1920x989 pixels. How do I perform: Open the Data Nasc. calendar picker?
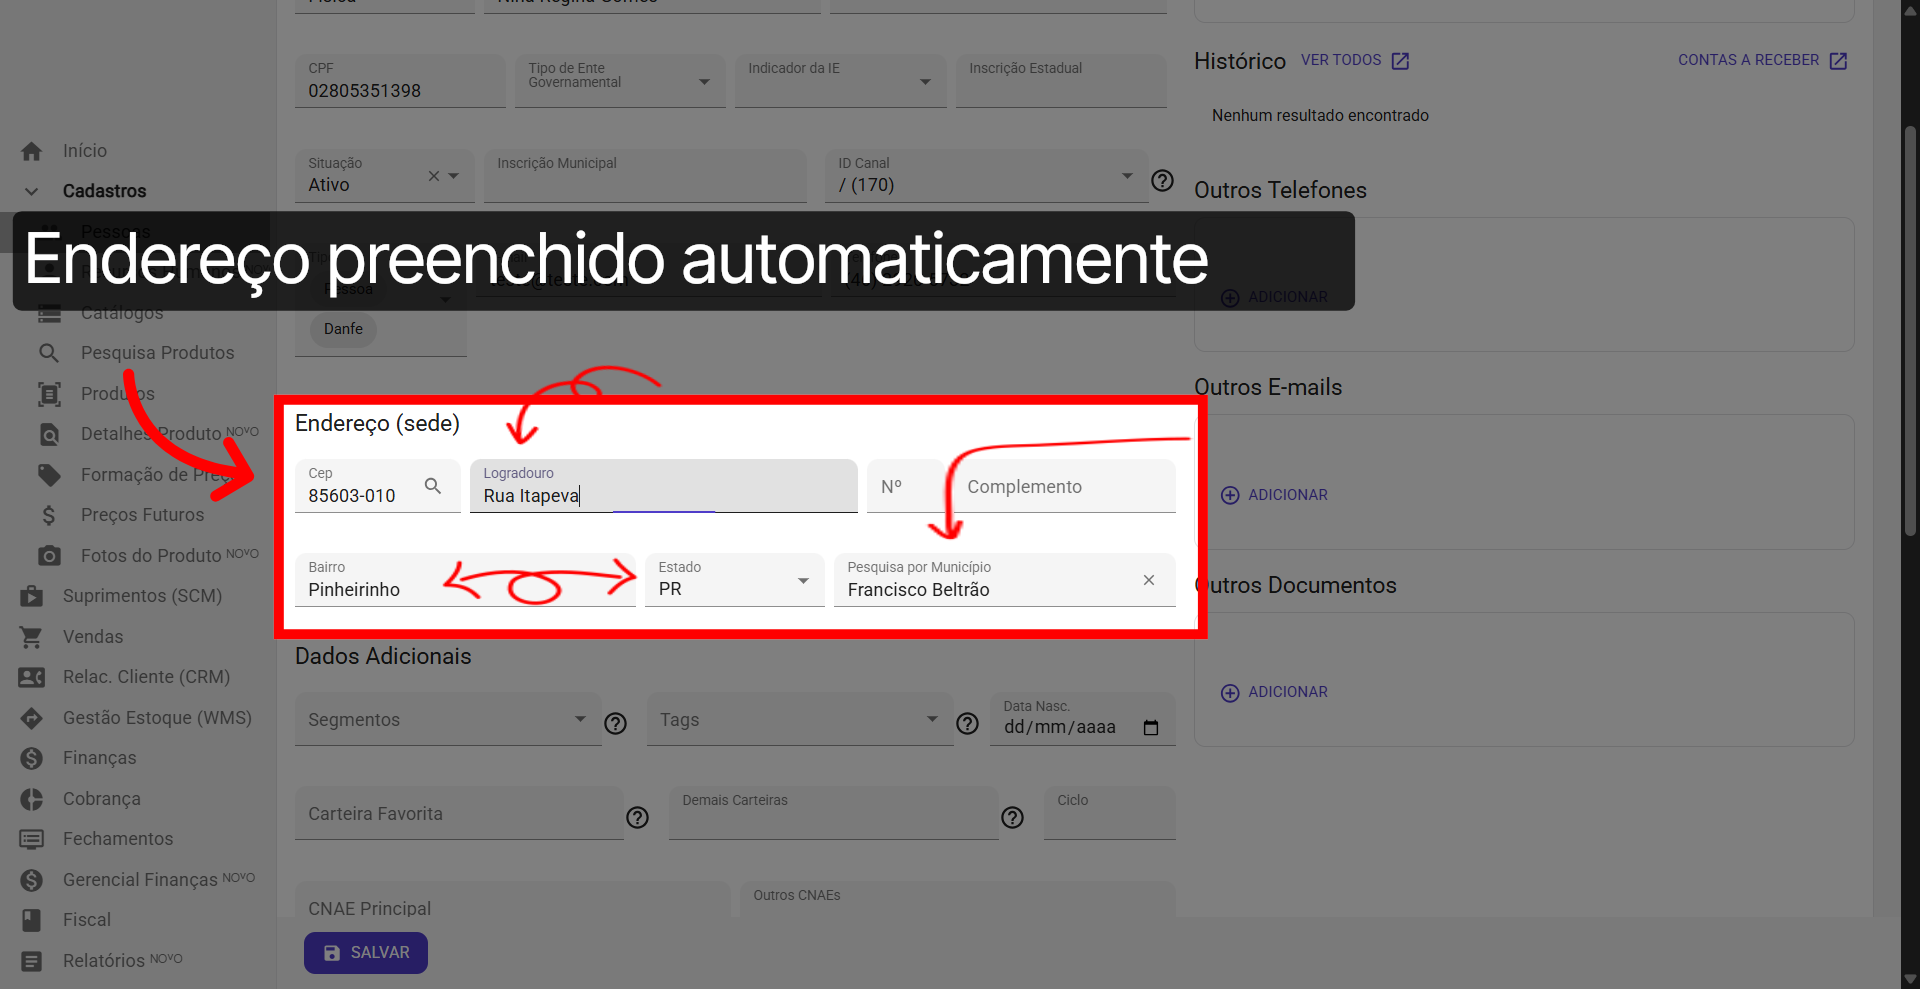[x=1152, y=727]
